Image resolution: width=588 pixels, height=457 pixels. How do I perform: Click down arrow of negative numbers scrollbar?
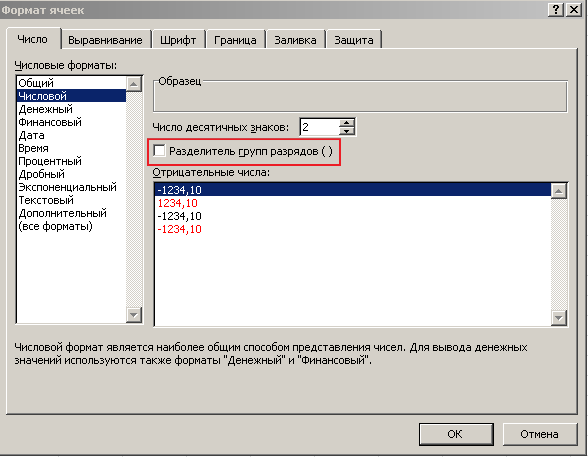(559, 318)
